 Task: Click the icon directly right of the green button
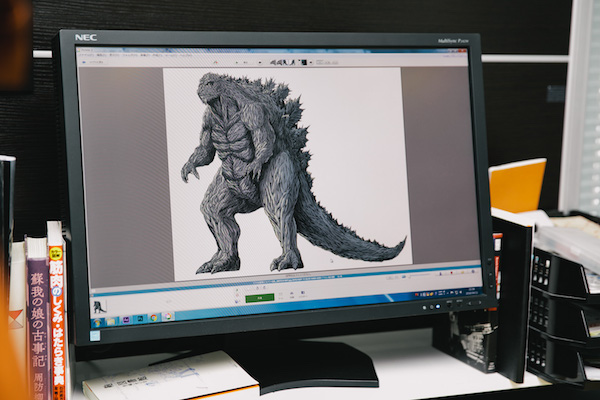pyautogui.click(x=281, y=295)
